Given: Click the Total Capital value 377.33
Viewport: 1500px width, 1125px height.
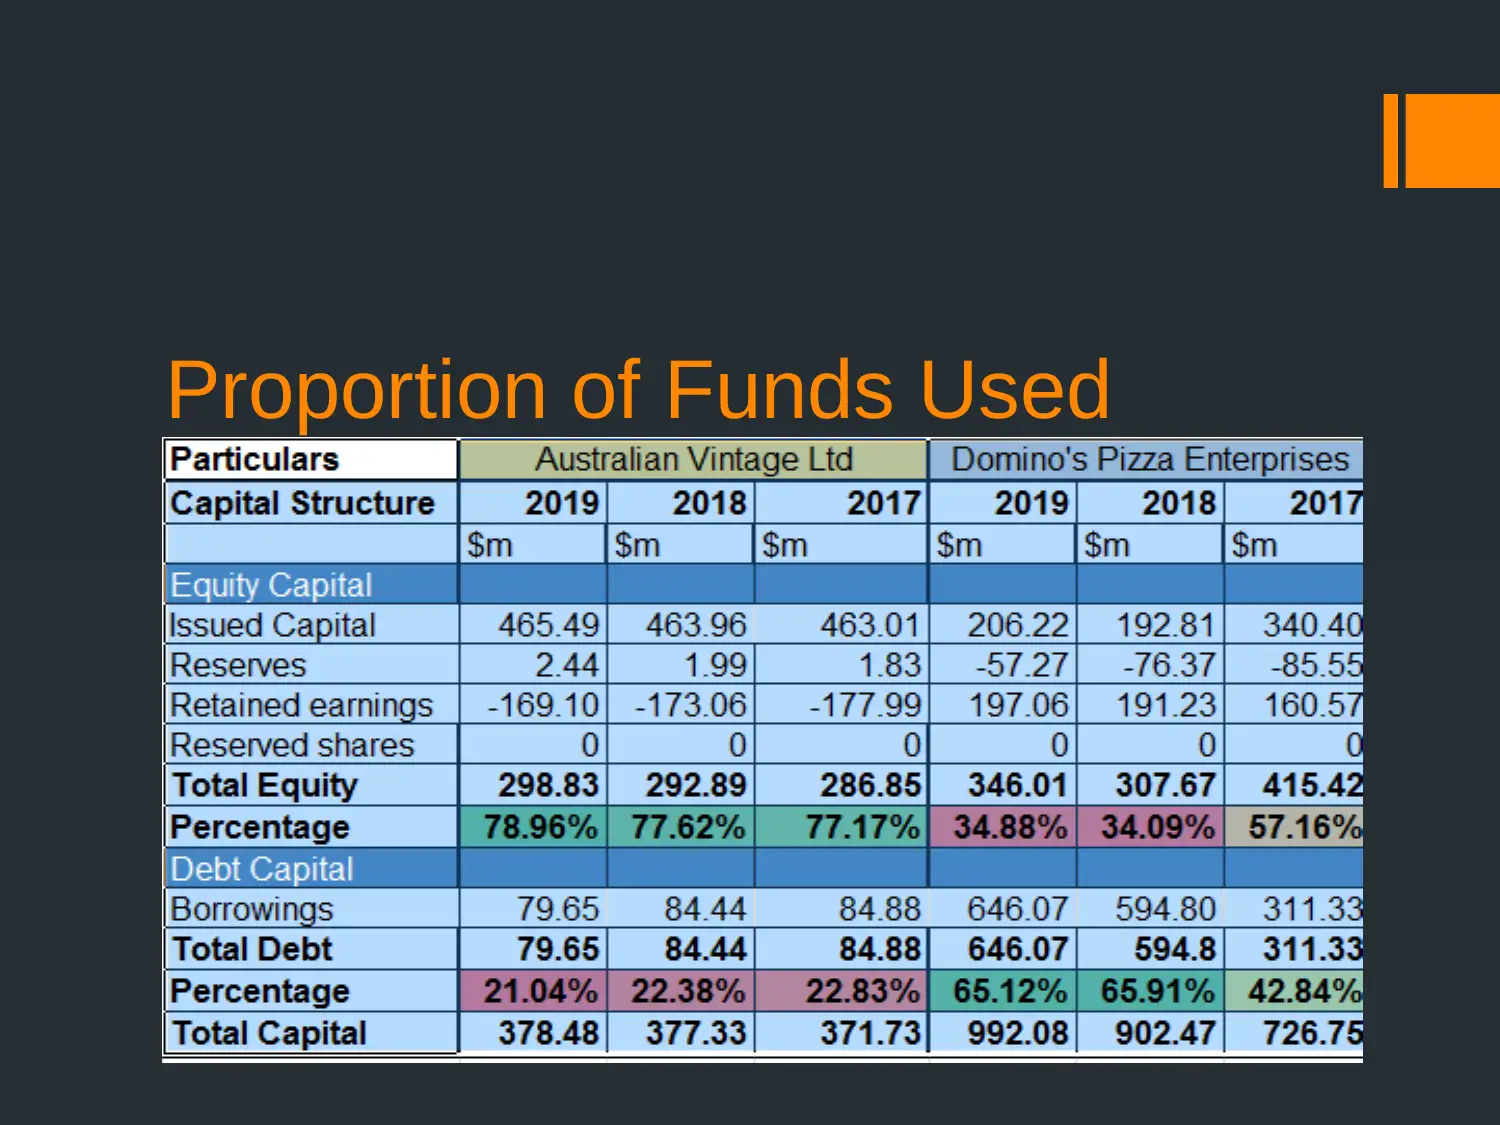Looking at the screenshot, I should click(696, 1032).
